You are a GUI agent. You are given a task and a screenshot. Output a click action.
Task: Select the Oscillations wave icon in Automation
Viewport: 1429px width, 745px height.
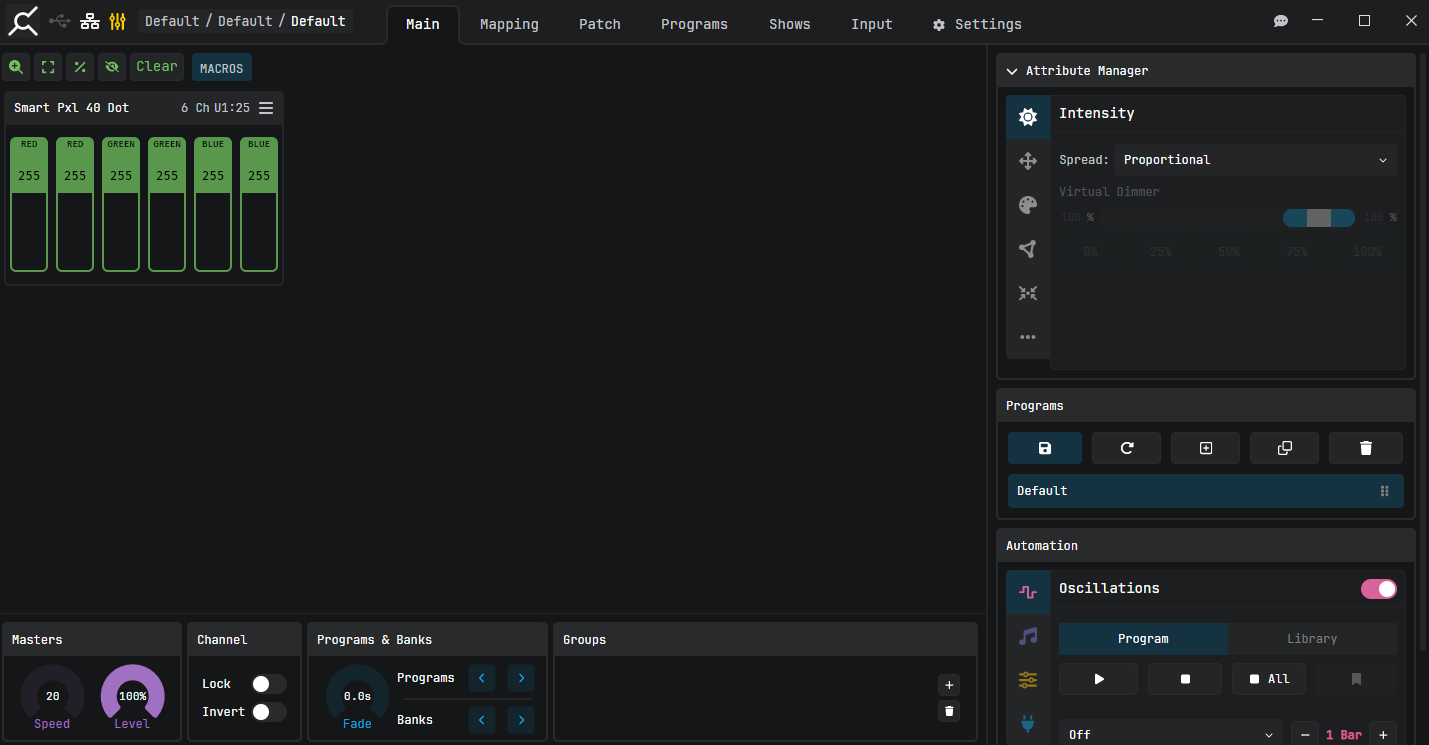click(x=1028, y=592)
